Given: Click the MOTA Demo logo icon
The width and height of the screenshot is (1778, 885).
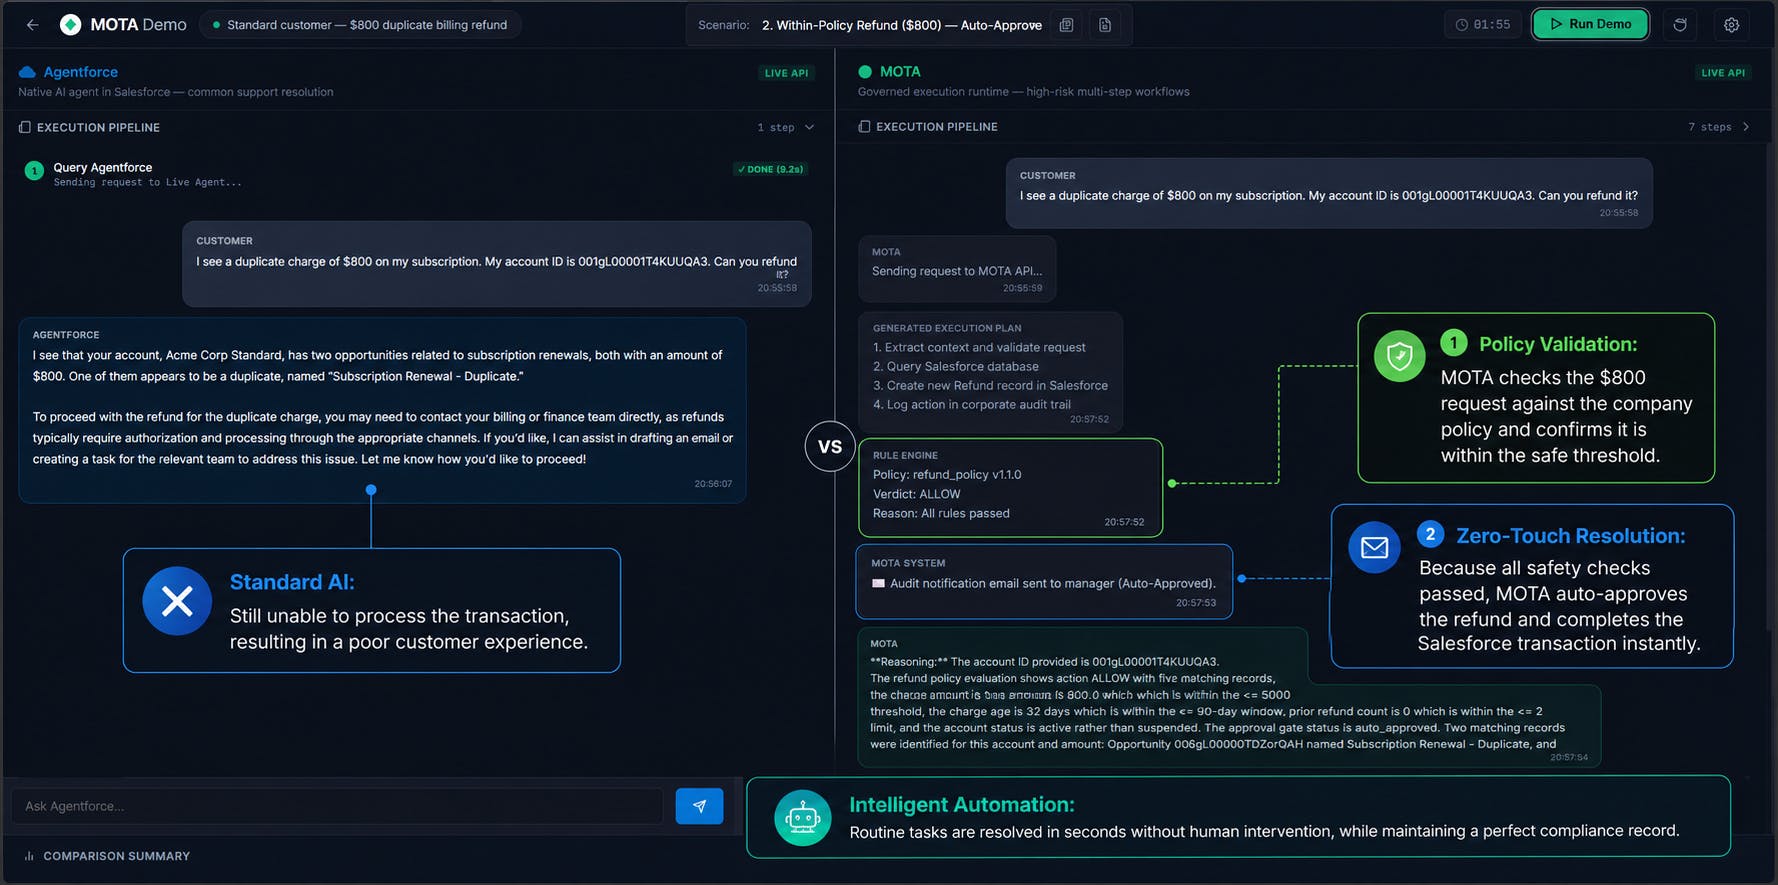Looking at the screenshot, I should pos(70,25).
